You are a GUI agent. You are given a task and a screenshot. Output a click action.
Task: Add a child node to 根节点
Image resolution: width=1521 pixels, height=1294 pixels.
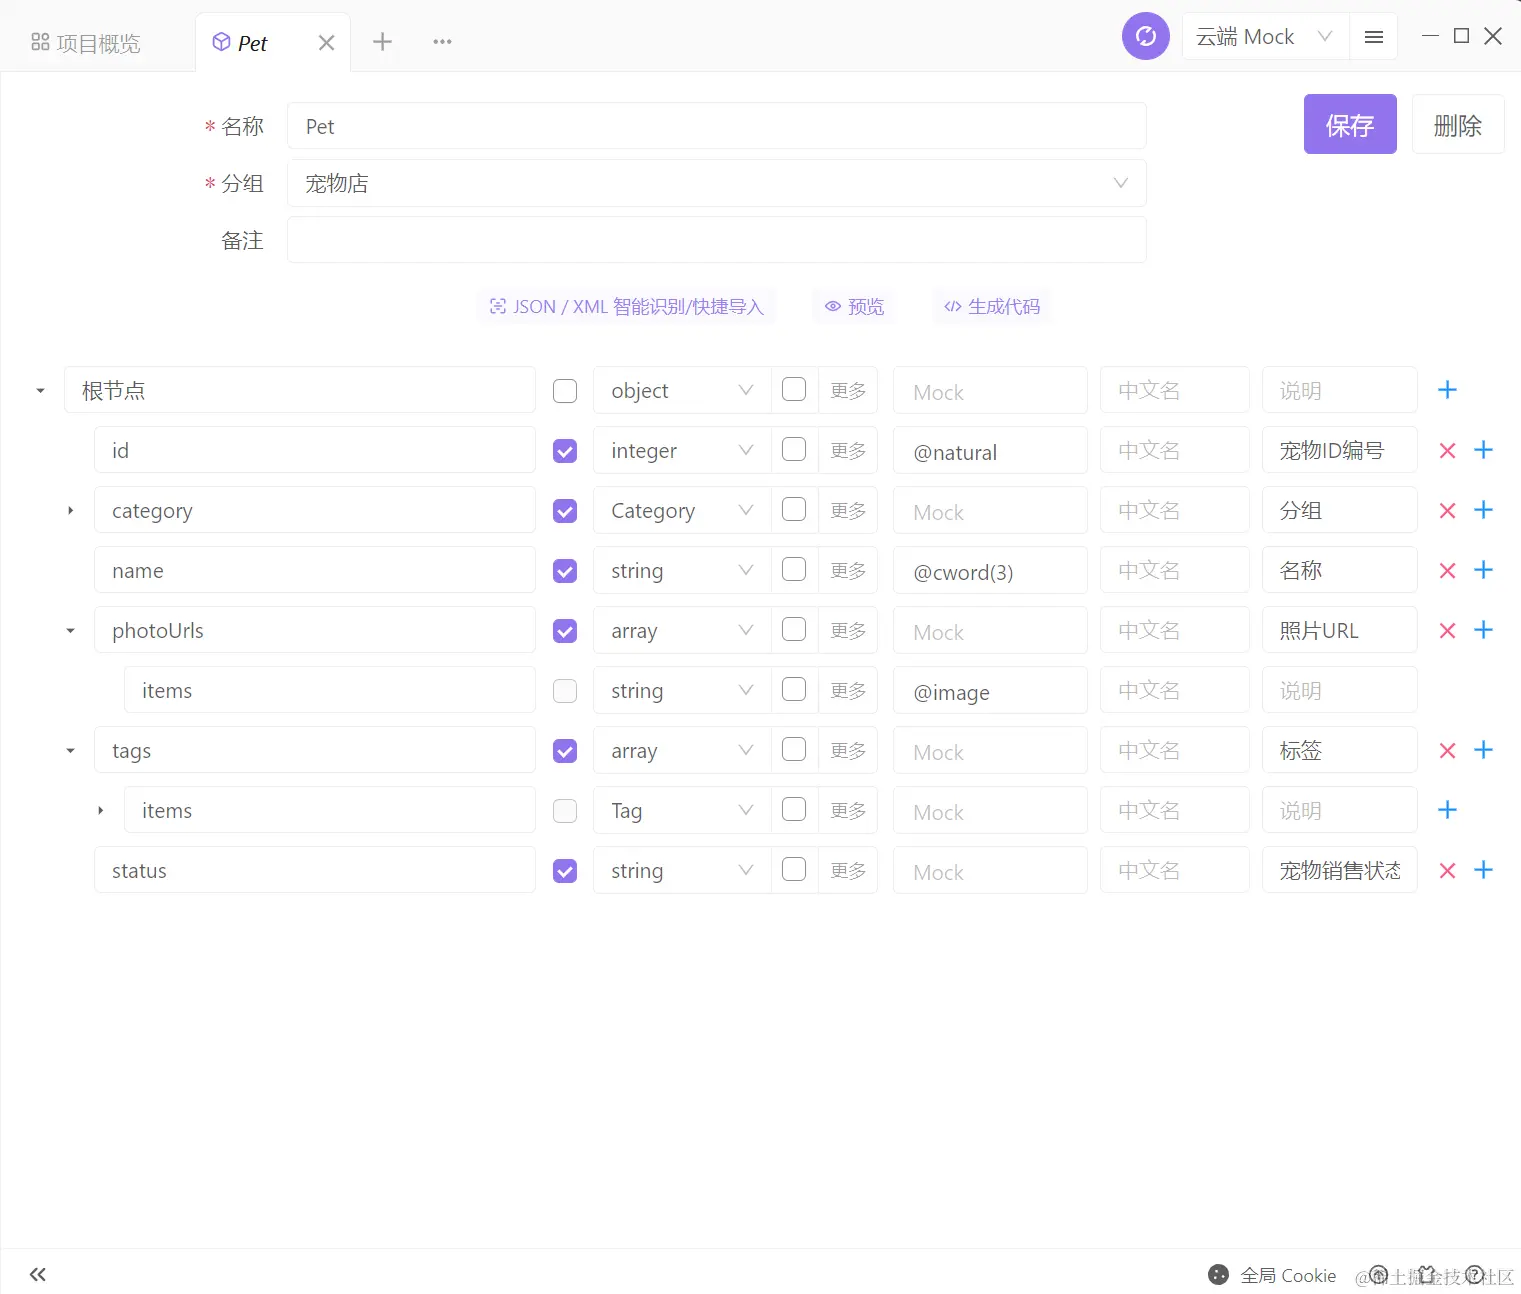1447,390
